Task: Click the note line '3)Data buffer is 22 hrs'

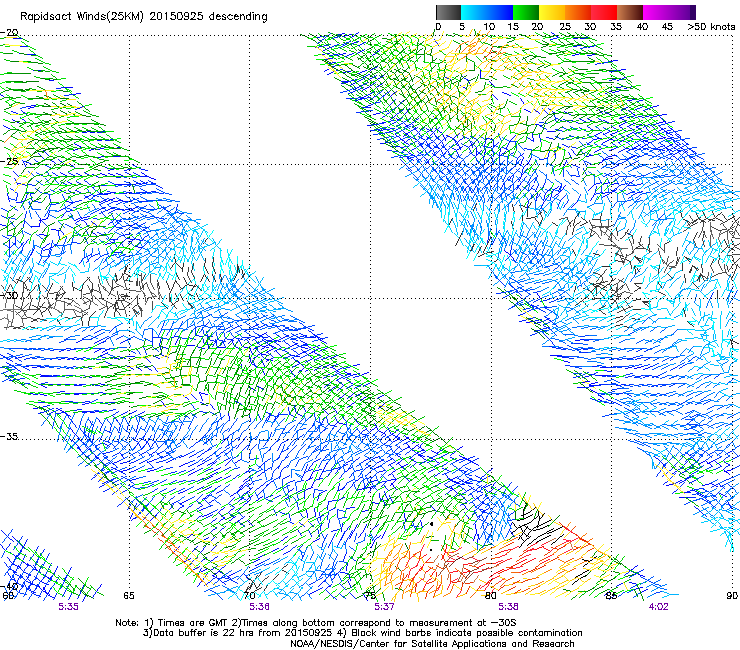Action: point(362,633)
